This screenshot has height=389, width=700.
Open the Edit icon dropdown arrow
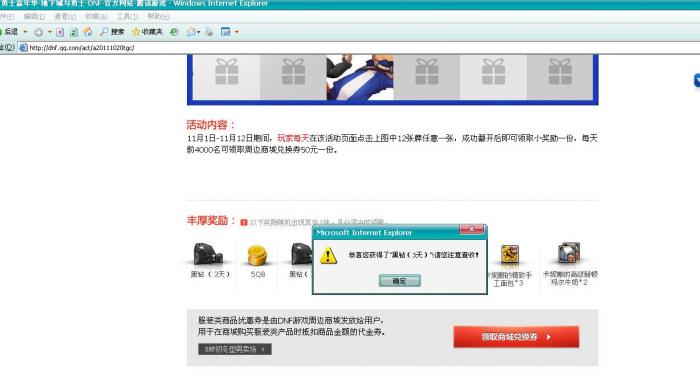click(x=237, y=32)
